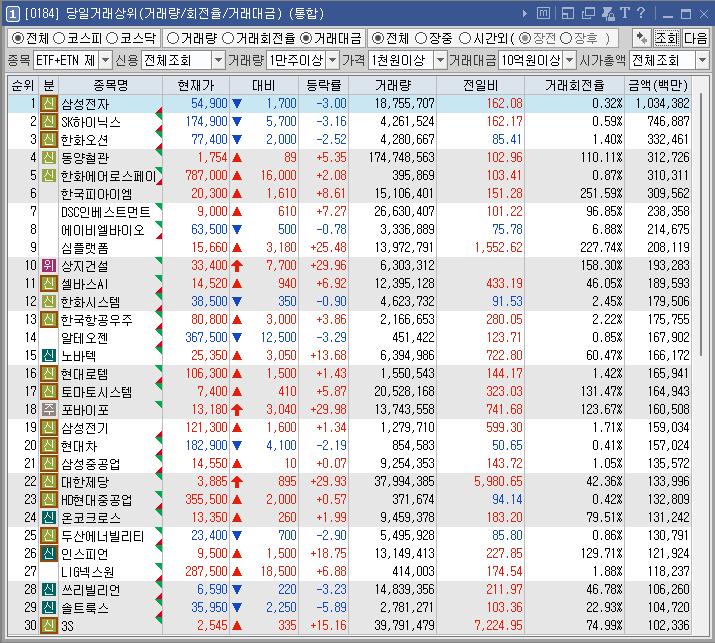
Task: Select the 장후 after-hours radio button
Action: pos(565,38)
